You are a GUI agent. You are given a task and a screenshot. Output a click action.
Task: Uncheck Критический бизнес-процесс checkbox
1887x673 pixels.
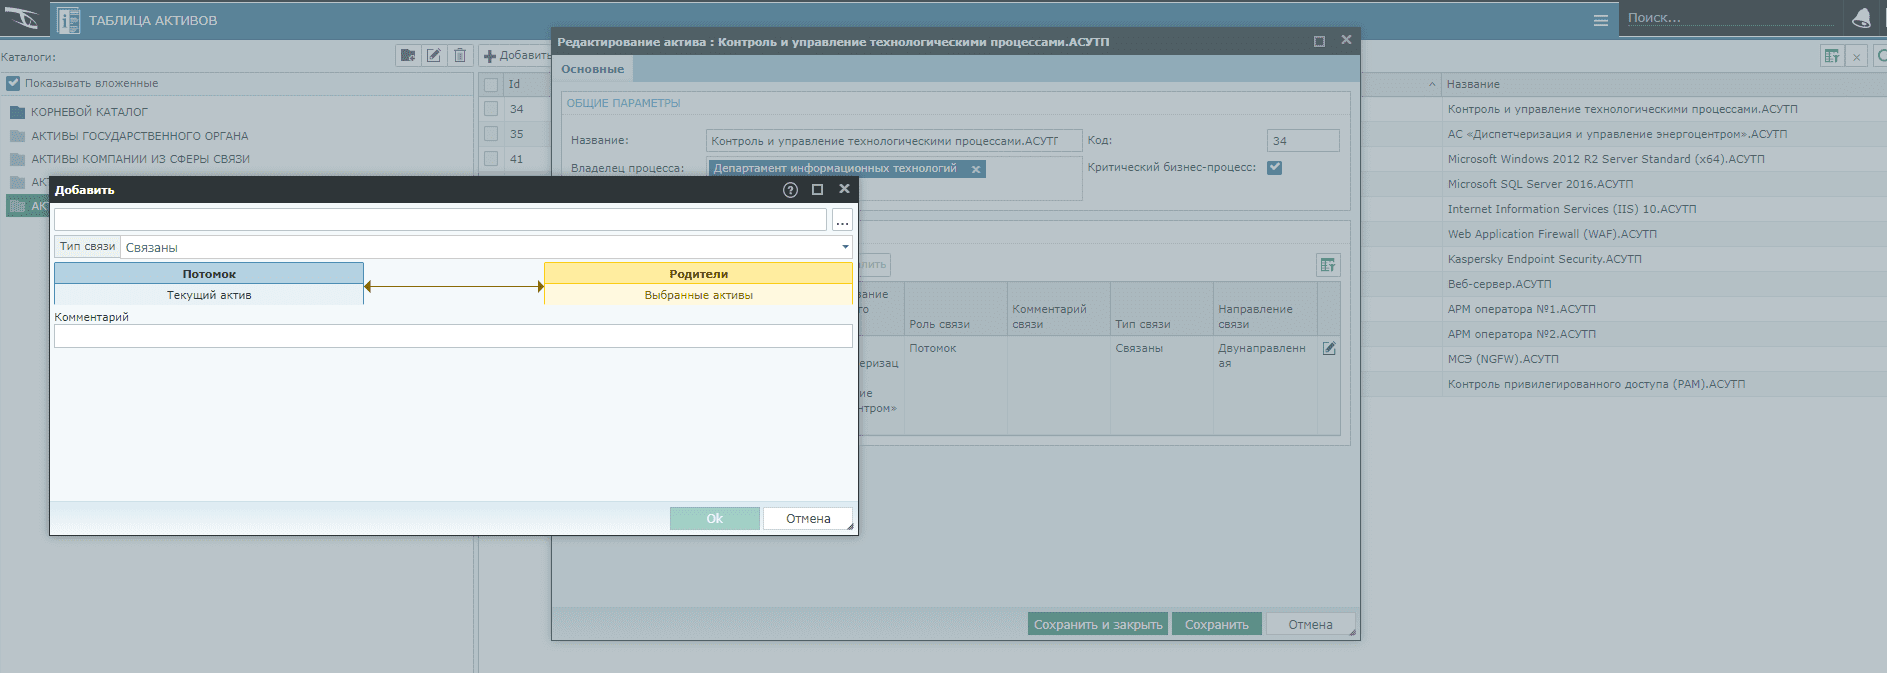tap(1275, 168)
